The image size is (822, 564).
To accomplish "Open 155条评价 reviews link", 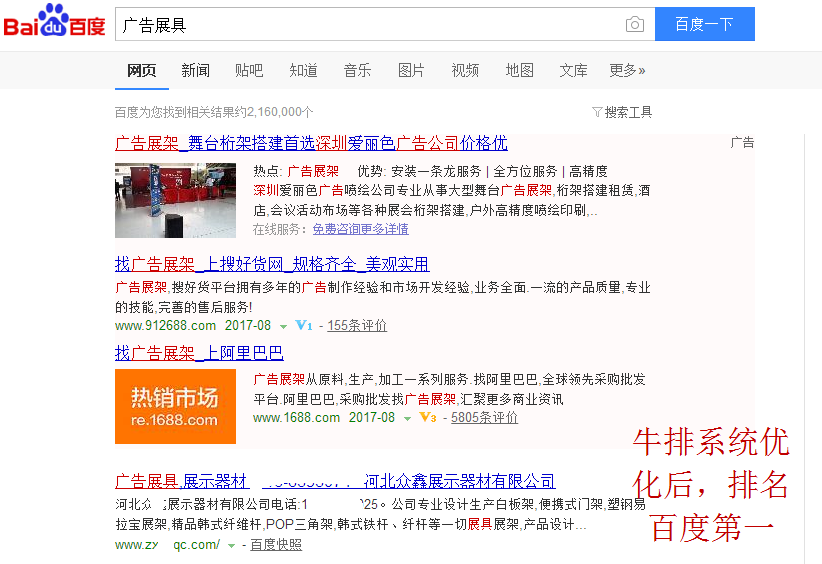I will (357, 326).
